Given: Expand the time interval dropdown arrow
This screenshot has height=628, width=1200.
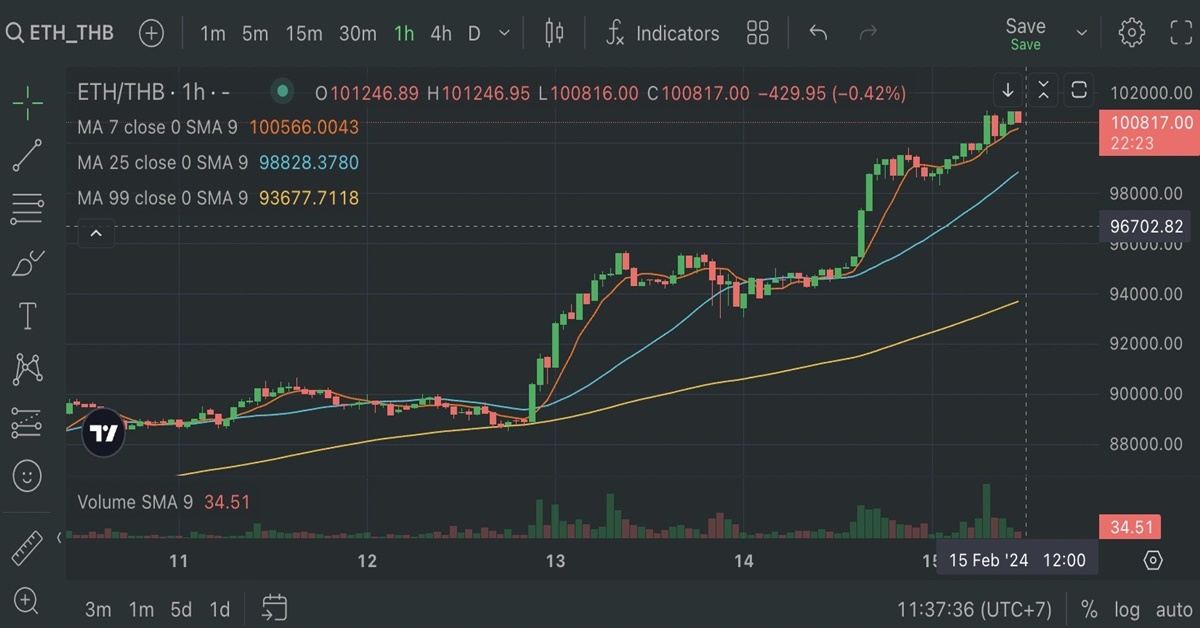Looking at the screenshot, I should click(505, 33).
